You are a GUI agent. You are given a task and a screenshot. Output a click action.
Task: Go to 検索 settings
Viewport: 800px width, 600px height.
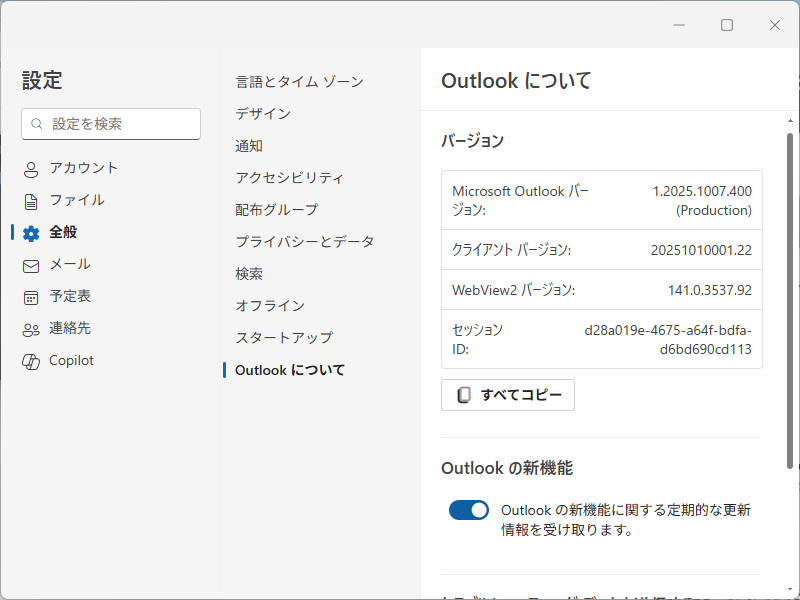(249, 273)
